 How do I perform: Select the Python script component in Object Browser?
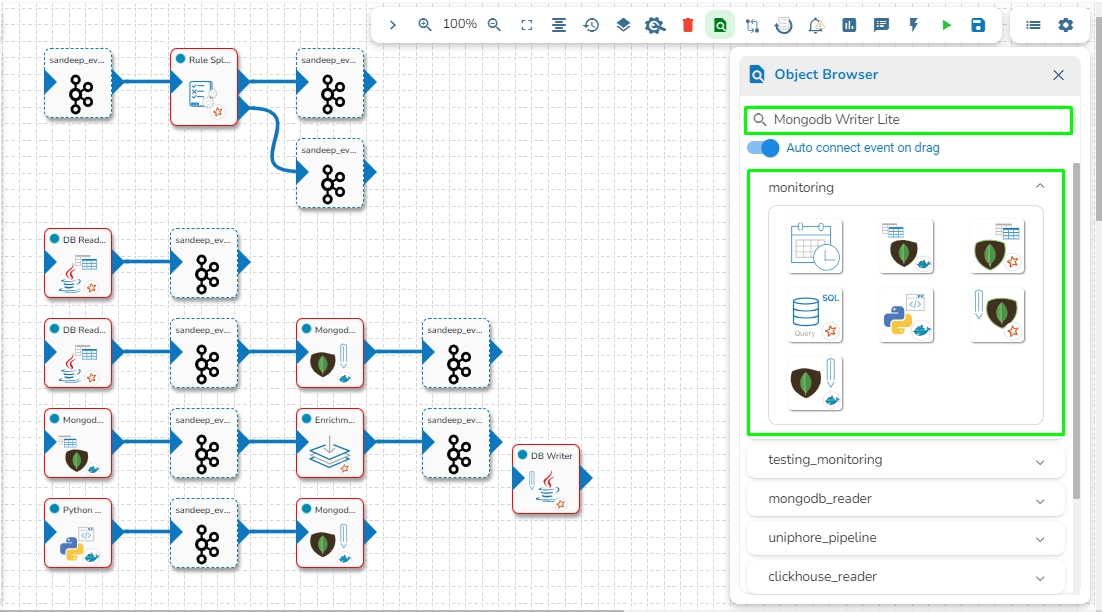tap(905, 316)
